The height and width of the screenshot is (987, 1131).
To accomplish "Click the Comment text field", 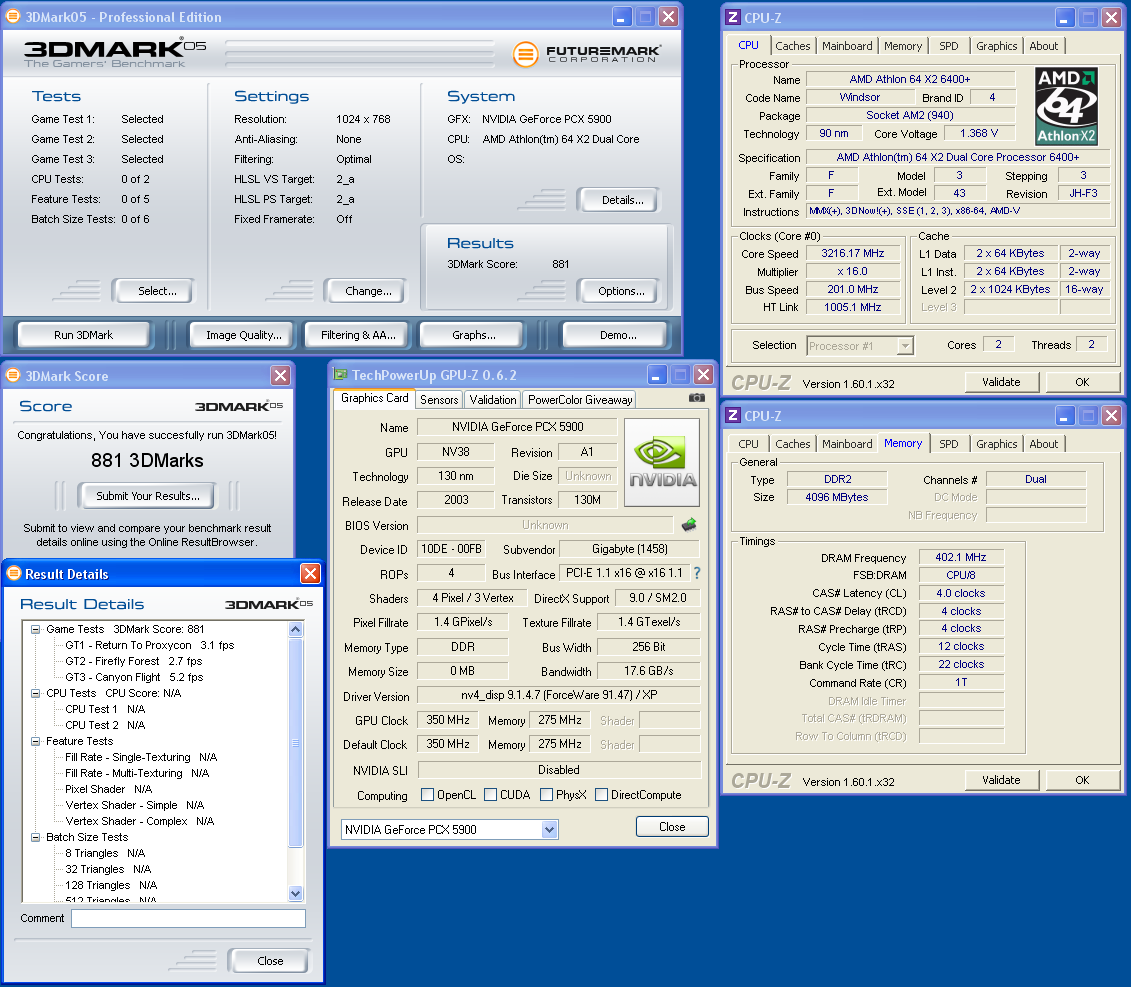I will (188, 918).
